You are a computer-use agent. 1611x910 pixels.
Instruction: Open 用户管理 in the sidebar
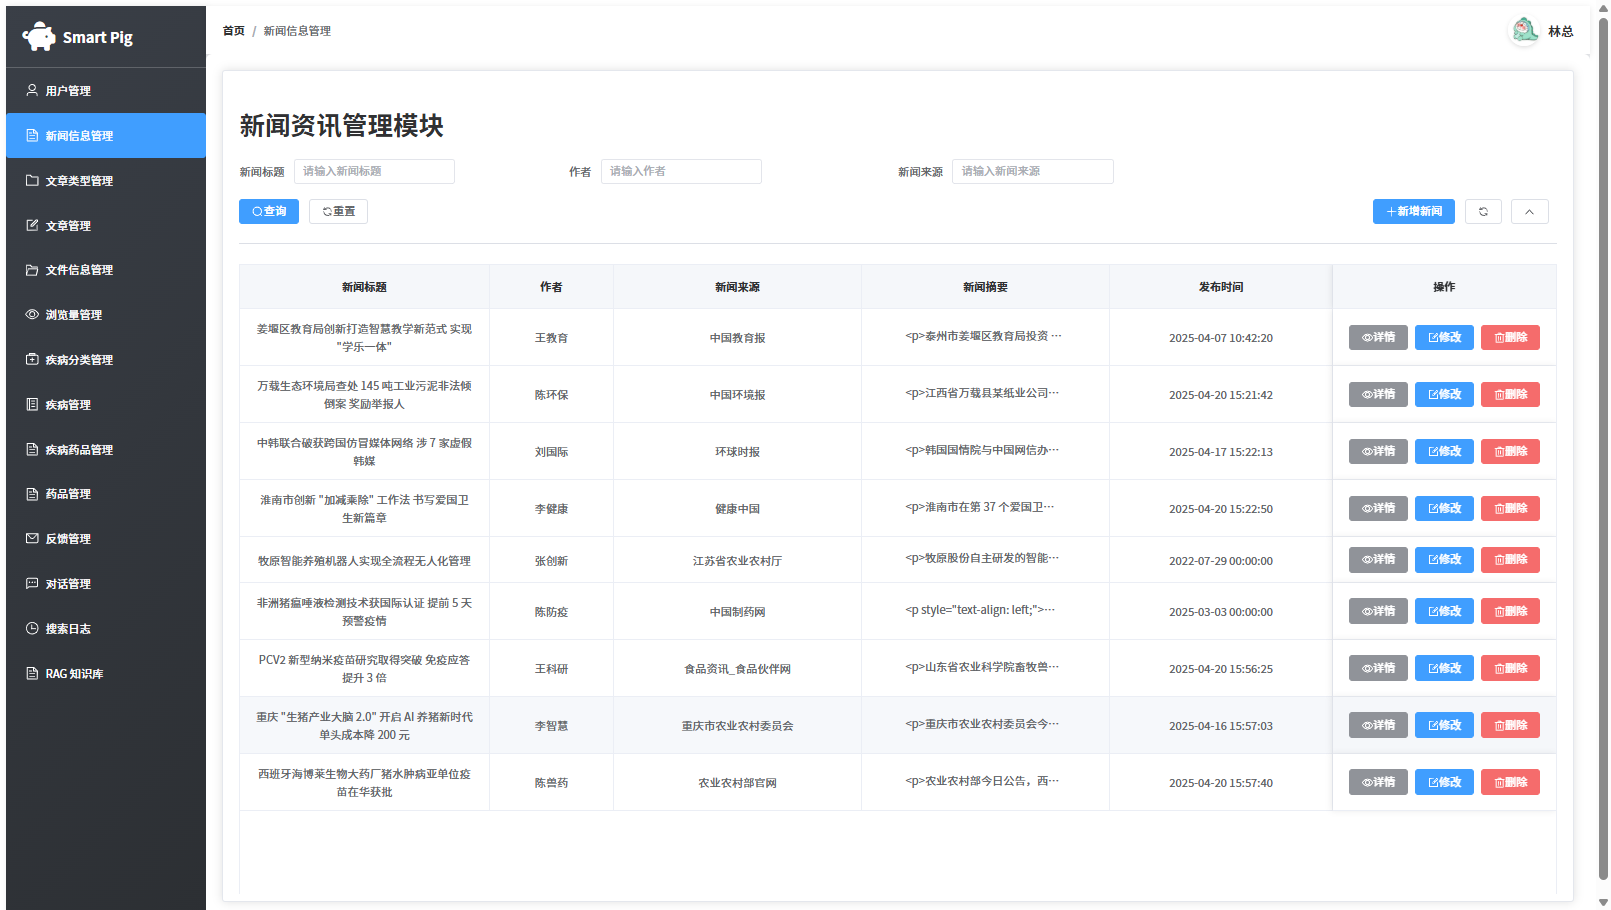[106, 91]
